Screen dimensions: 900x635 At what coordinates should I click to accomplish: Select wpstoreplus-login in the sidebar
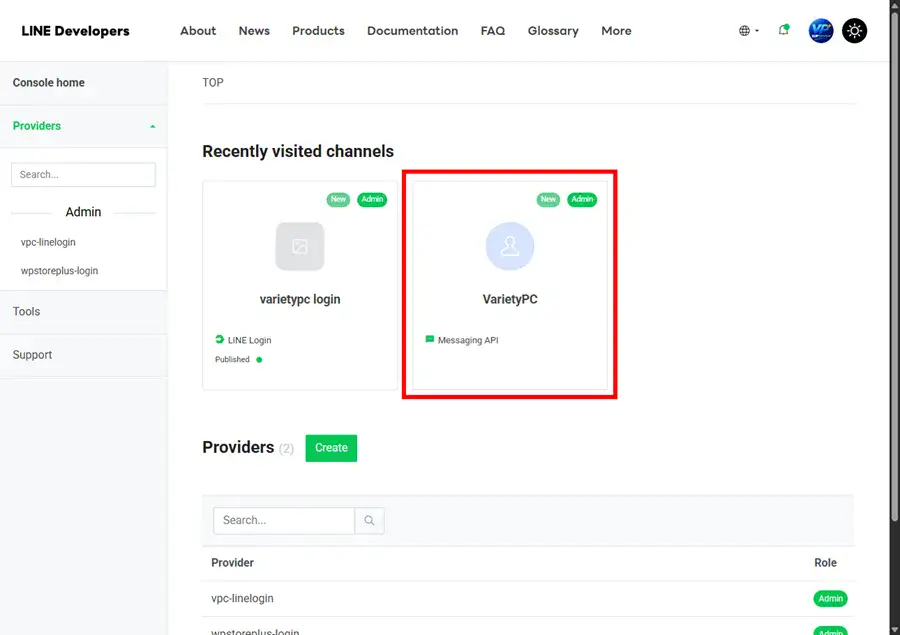[59, 271]
